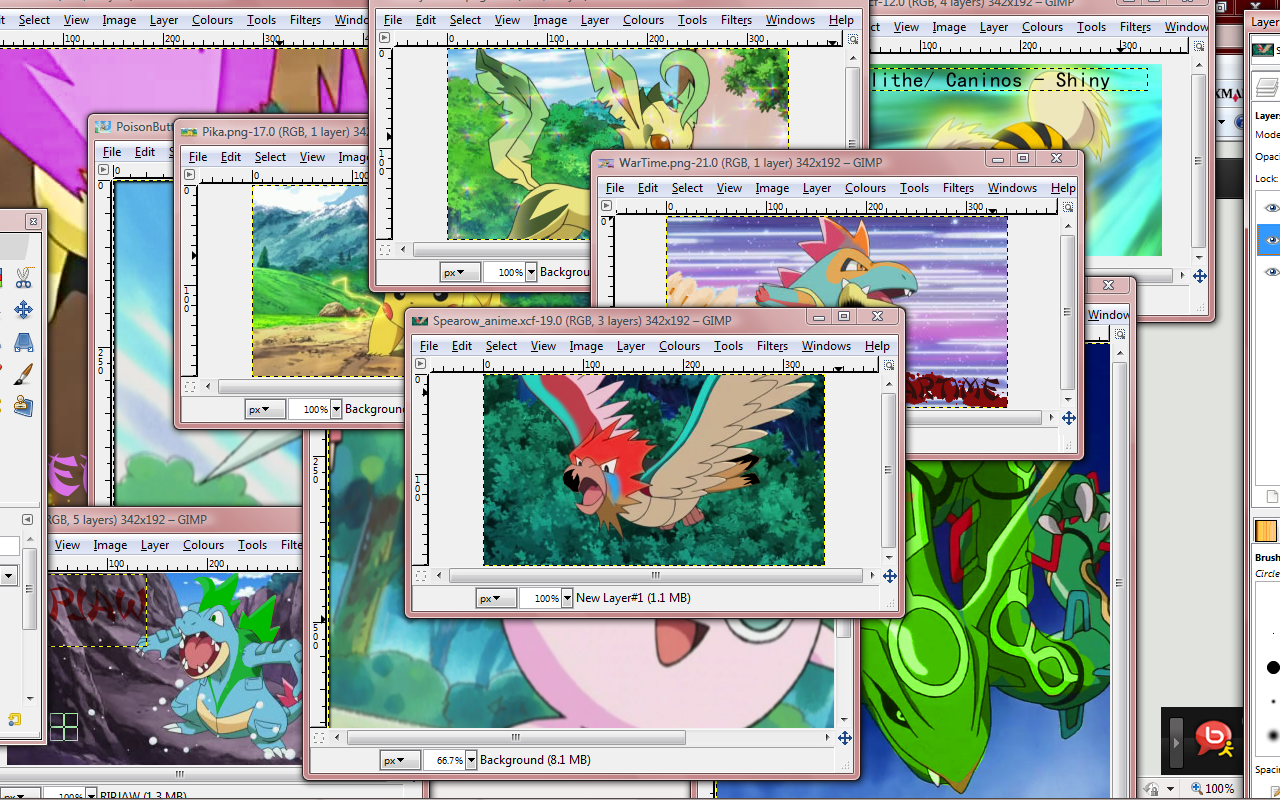Toggle visibility of the selected middle layer
The image size is (1280, 800).
1271,240
